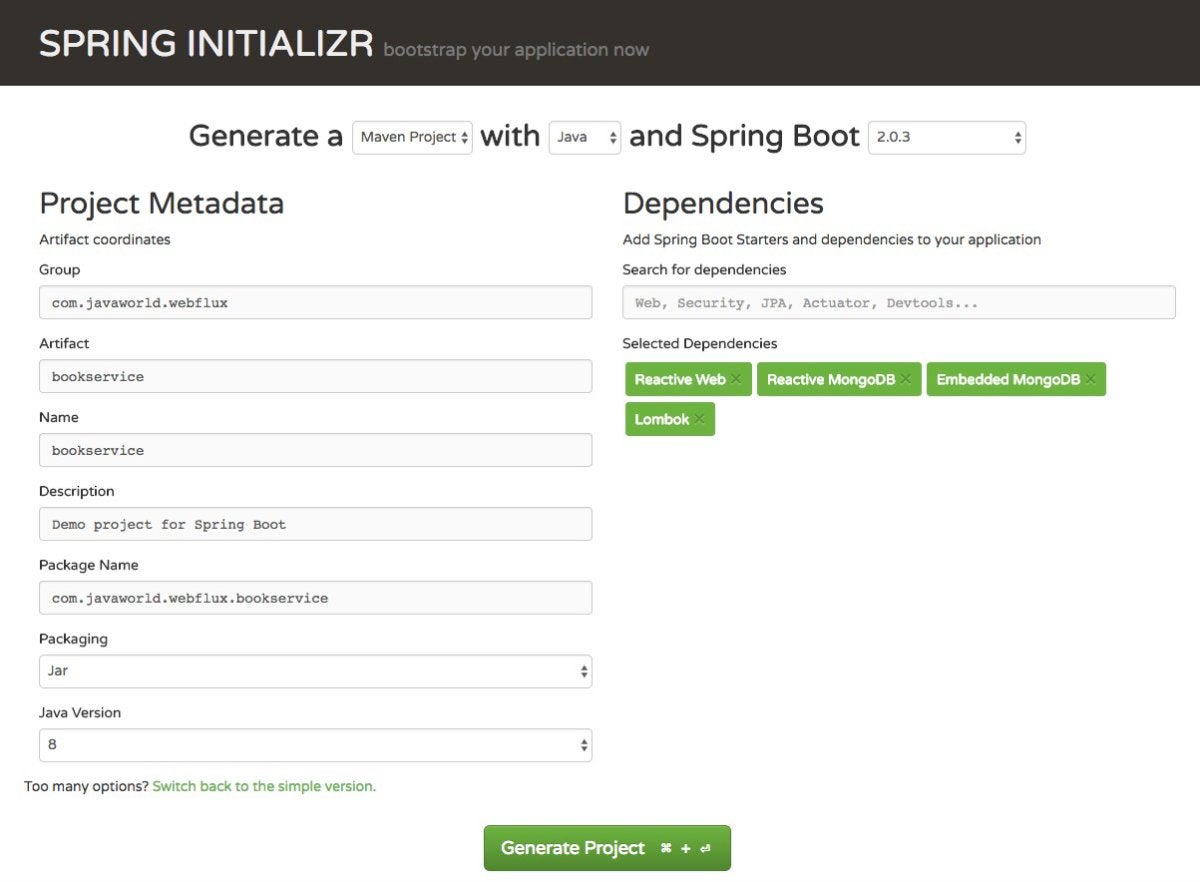
Task: Switch back to the simple version link
Action: tap(264, 786)
